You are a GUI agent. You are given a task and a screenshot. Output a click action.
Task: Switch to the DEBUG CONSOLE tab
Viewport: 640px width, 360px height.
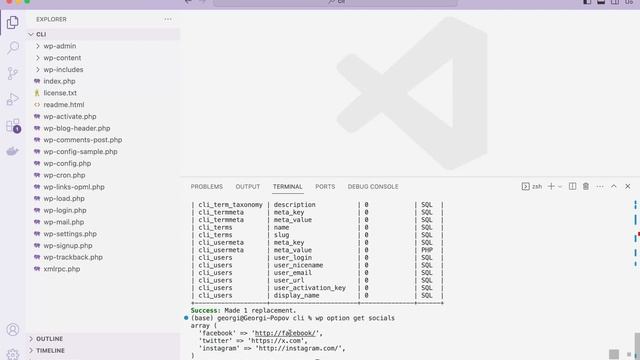coord(373,187)
